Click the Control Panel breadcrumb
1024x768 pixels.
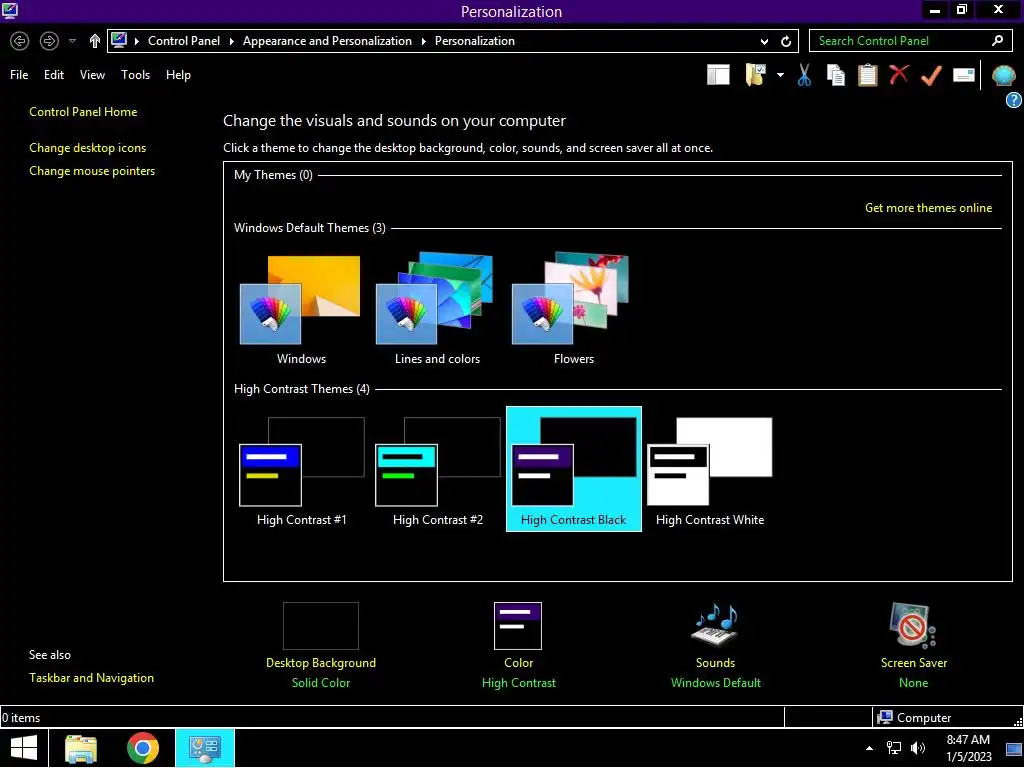(184, 40)
